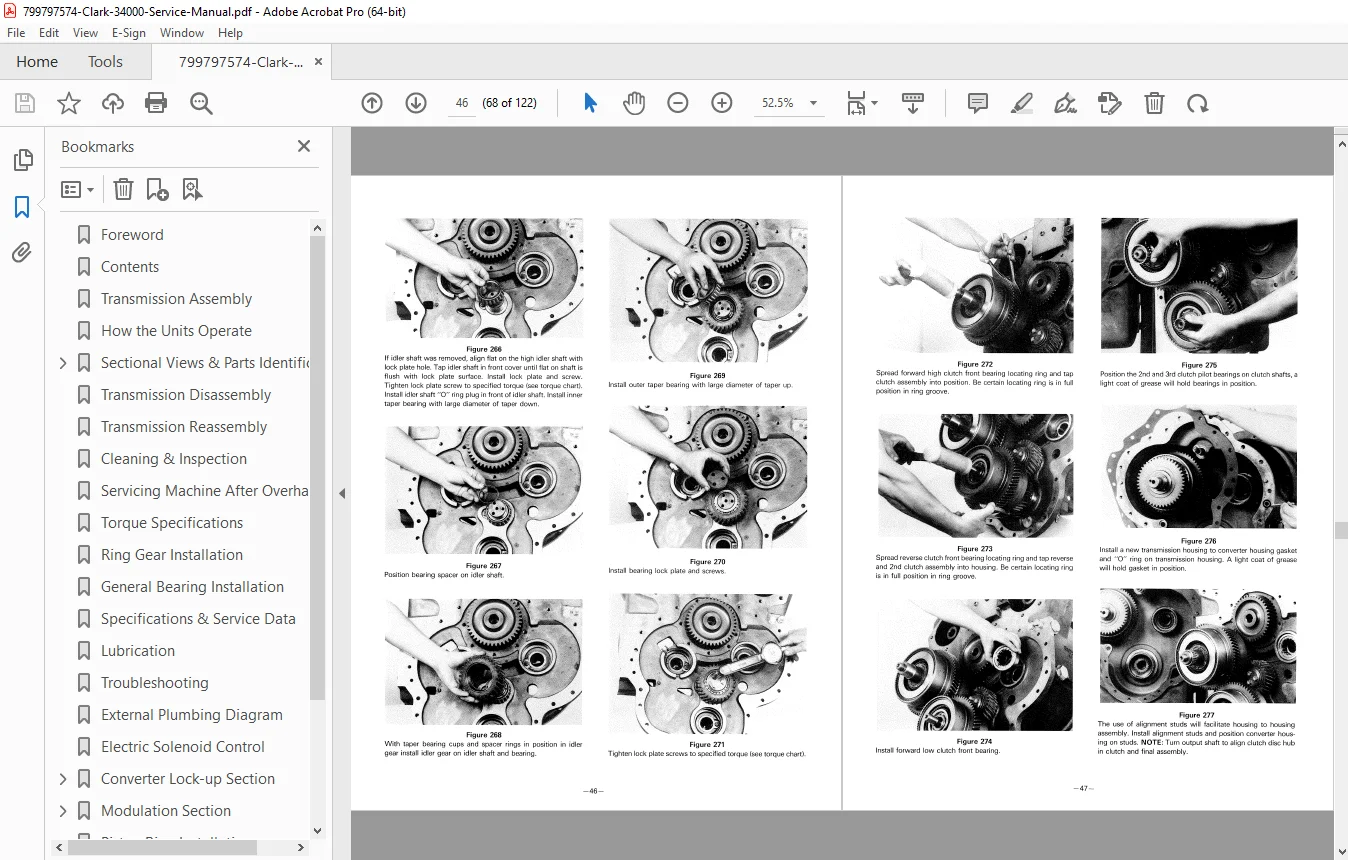Image resolution: width=1348 pixels, height=860 pixels.
Task: Open the Window menu
Action: click(182, 33)
